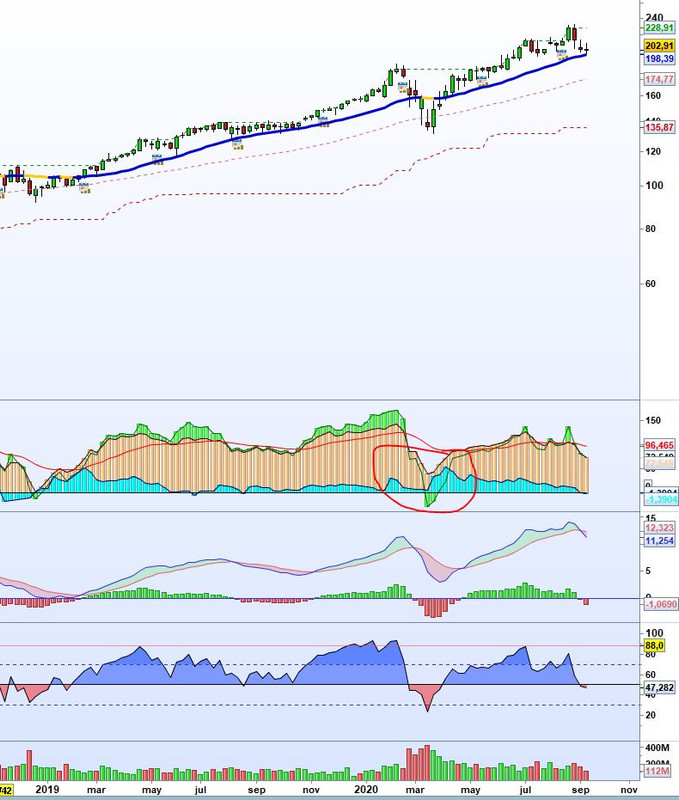The width and height of the screenshot is (679, 800).
Task: Click the 11,254 MACD value label
Action: [659, 541]
